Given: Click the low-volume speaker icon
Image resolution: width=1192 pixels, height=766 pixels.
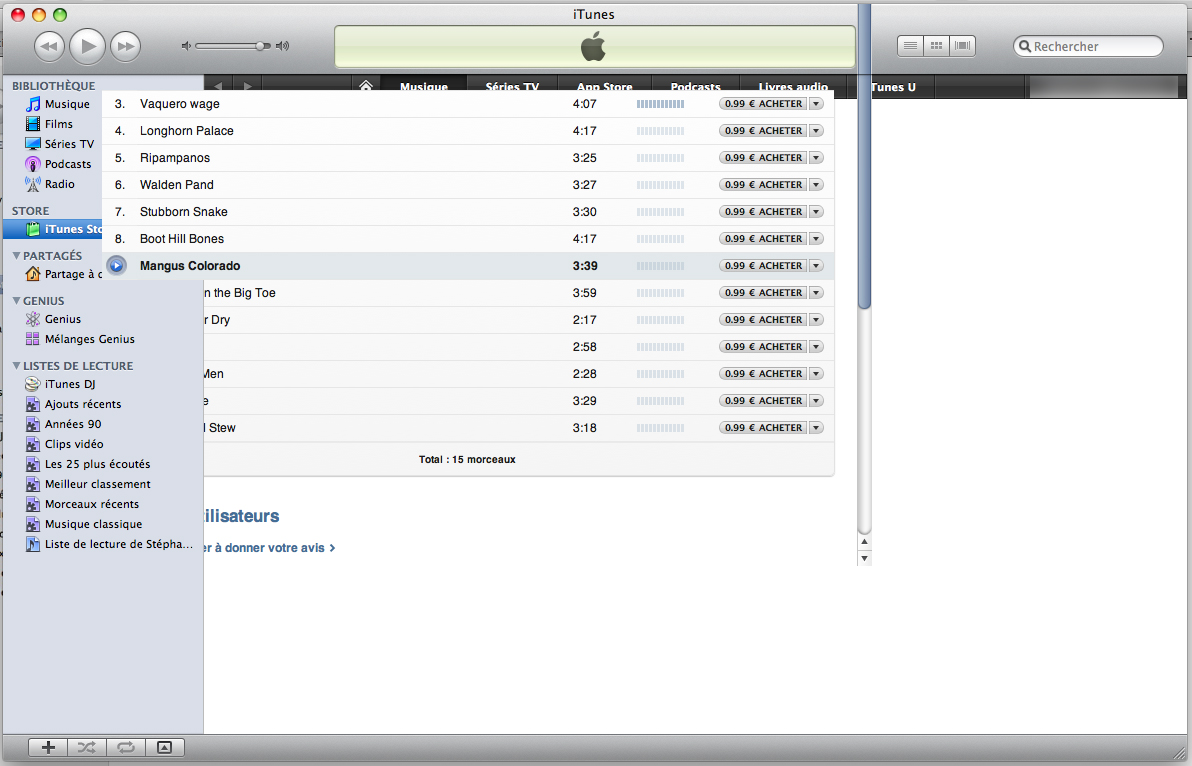Looking at the screenshot, I should tap(185, 46).
